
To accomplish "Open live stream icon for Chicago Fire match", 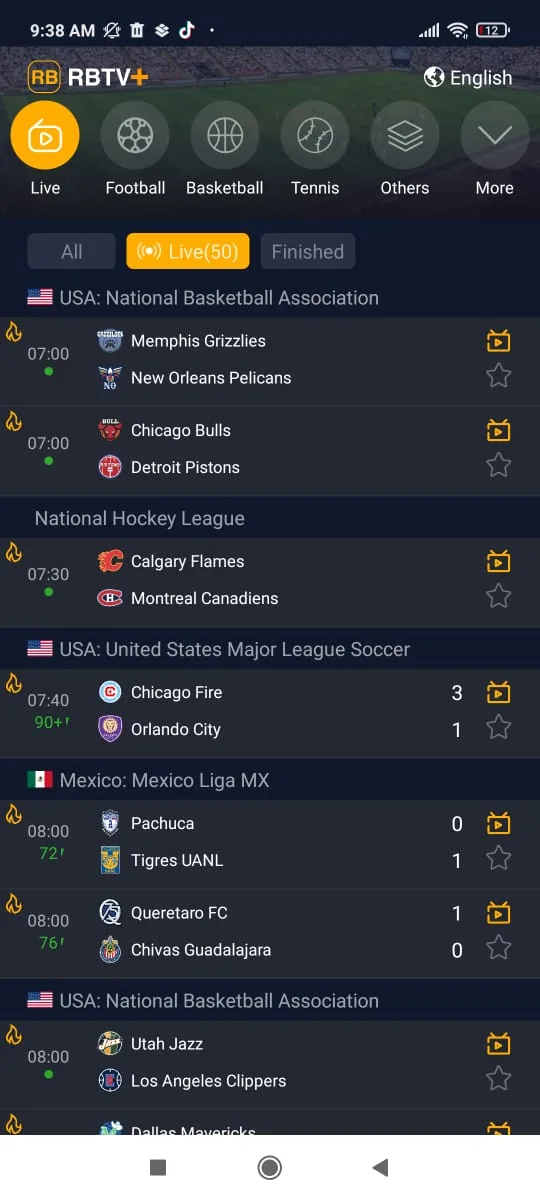I will (498, 692).
